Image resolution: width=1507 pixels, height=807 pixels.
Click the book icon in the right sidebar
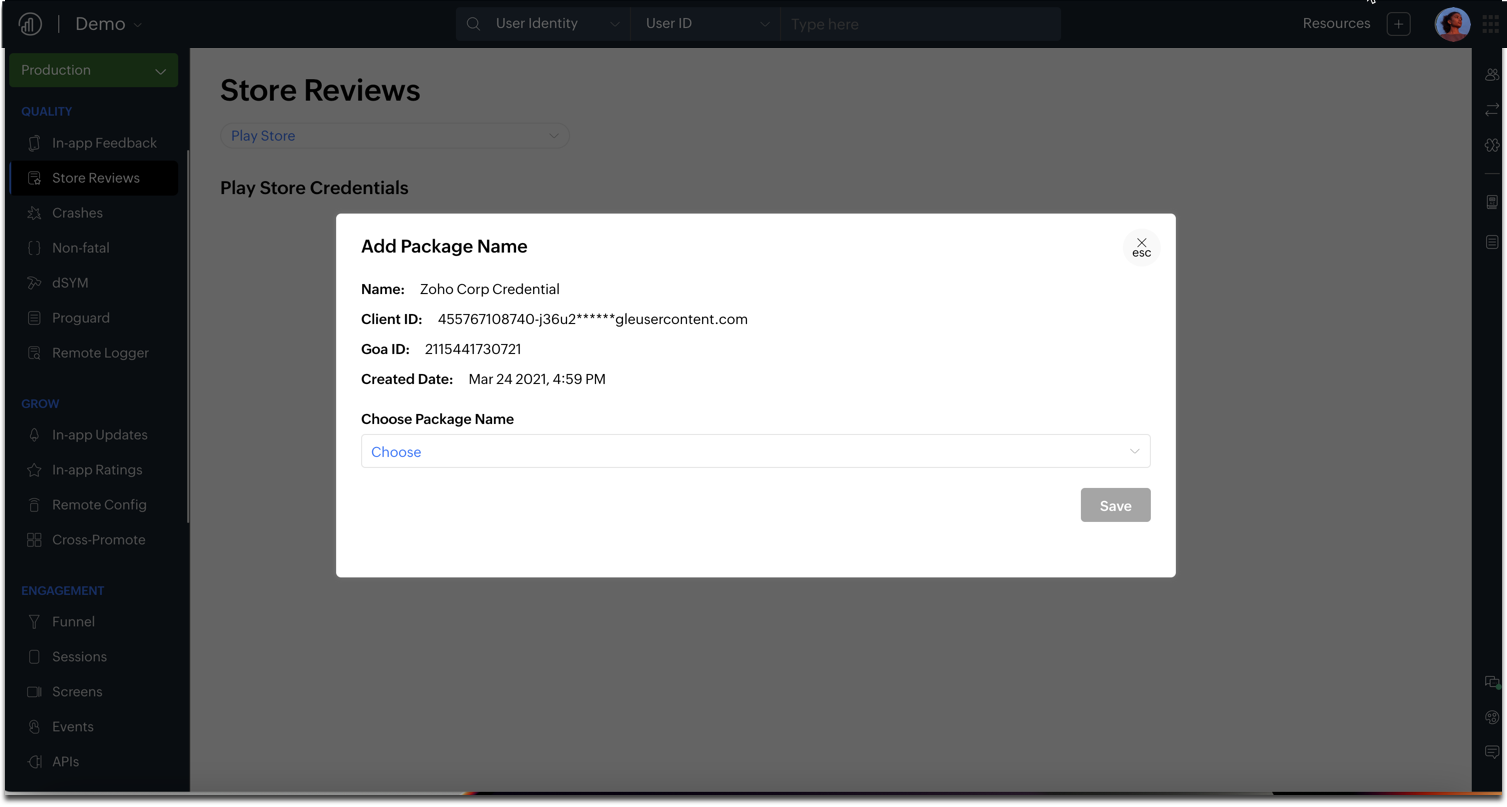tap(1492, 202)
